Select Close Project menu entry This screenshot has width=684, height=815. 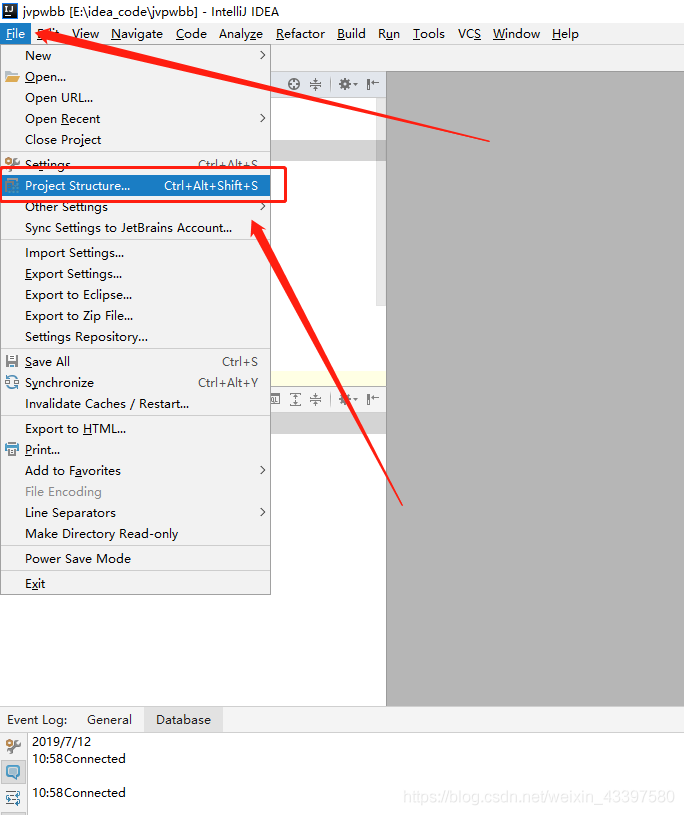pos(136,140)
